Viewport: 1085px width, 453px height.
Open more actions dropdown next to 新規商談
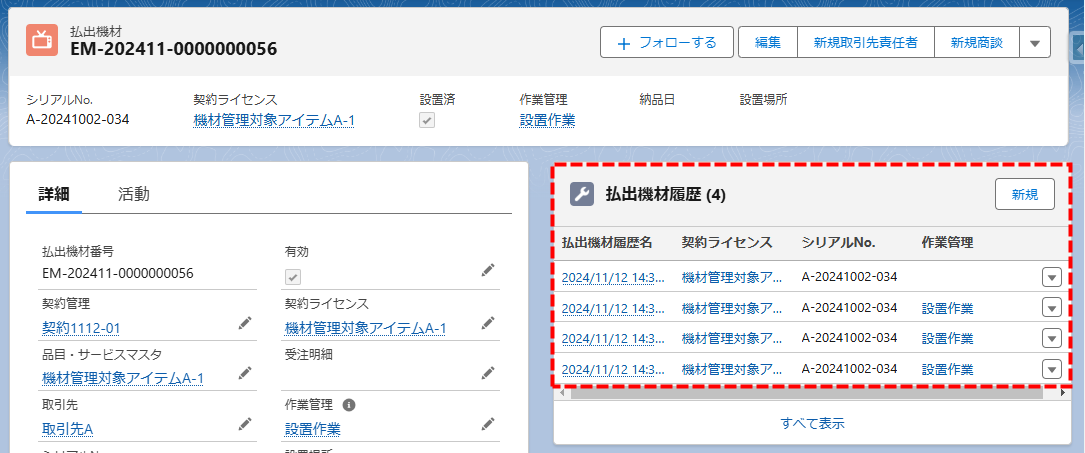[1035, 43]
